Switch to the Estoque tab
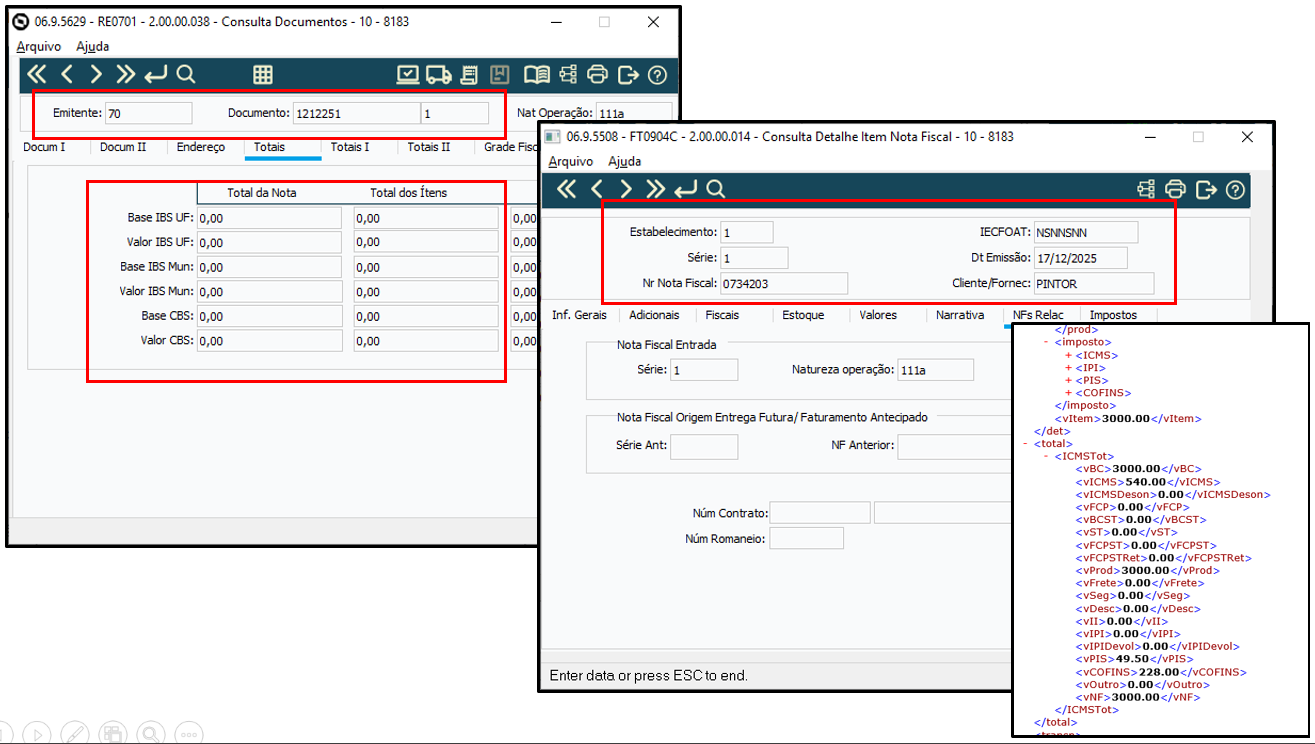Viewport: 1315px width, 744px height. pyautogui.click(x=803, y=315)
